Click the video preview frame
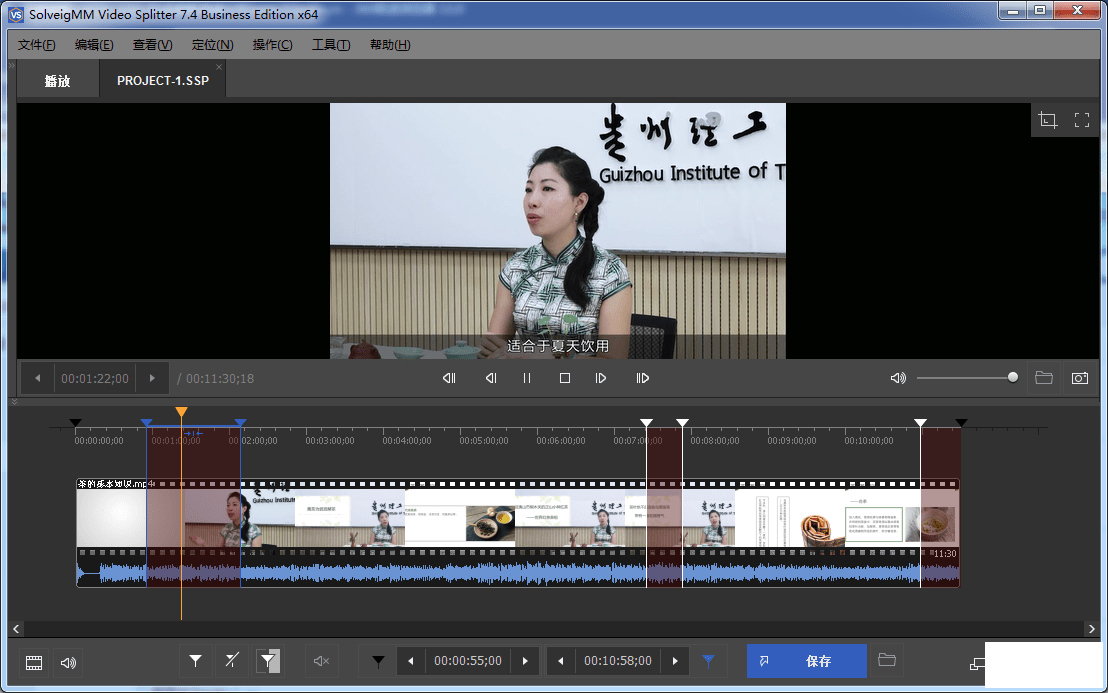Screen dimensions: 1108x693 [x=558, y=231]
